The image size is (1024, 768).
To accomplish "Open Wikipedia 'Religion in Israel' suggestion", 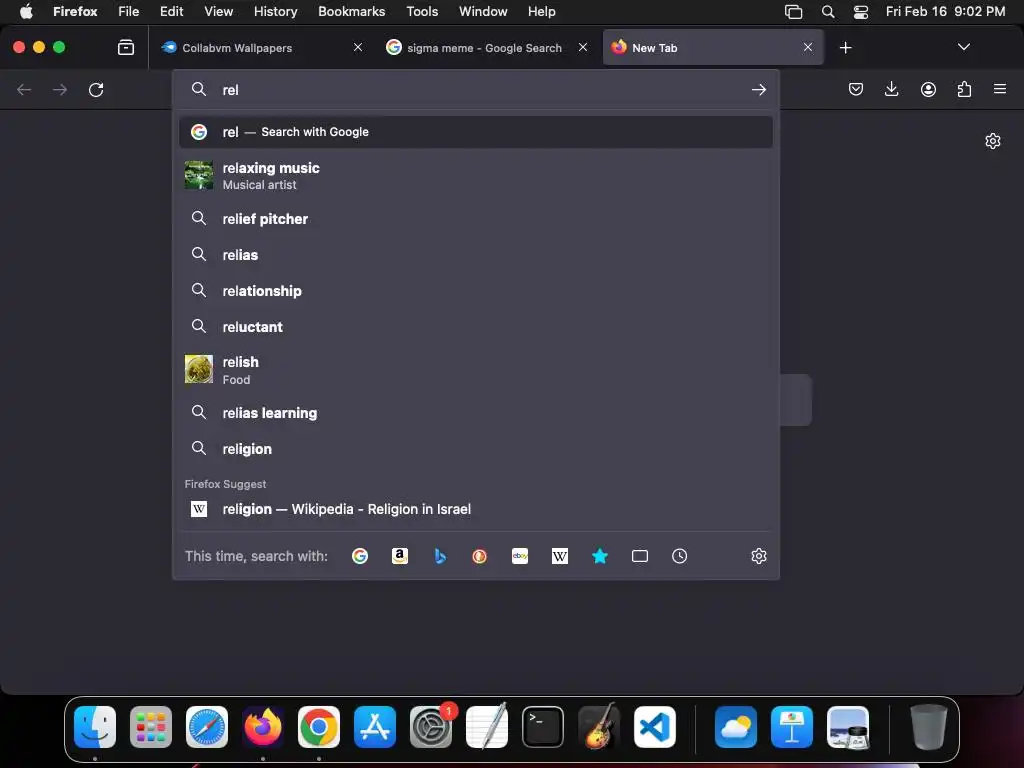I will click(475, 509).
